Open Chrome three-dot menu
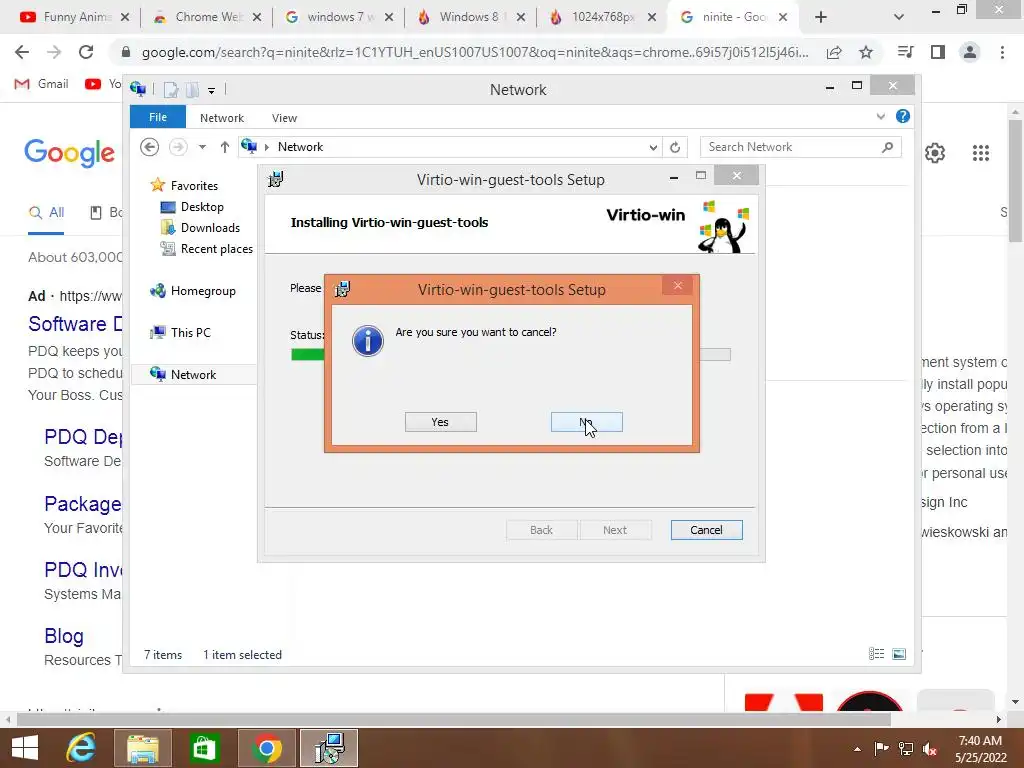 1002,52
